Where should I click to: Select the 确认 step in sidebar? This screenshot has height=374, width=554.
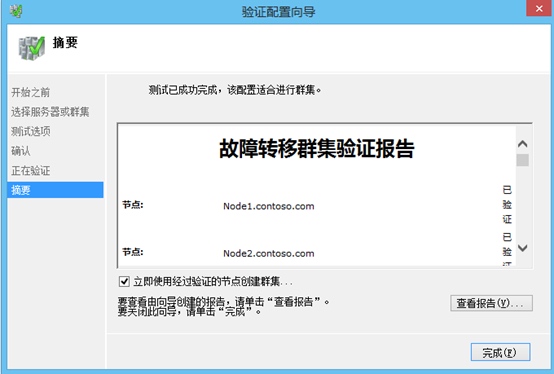(x=21, y=151)
